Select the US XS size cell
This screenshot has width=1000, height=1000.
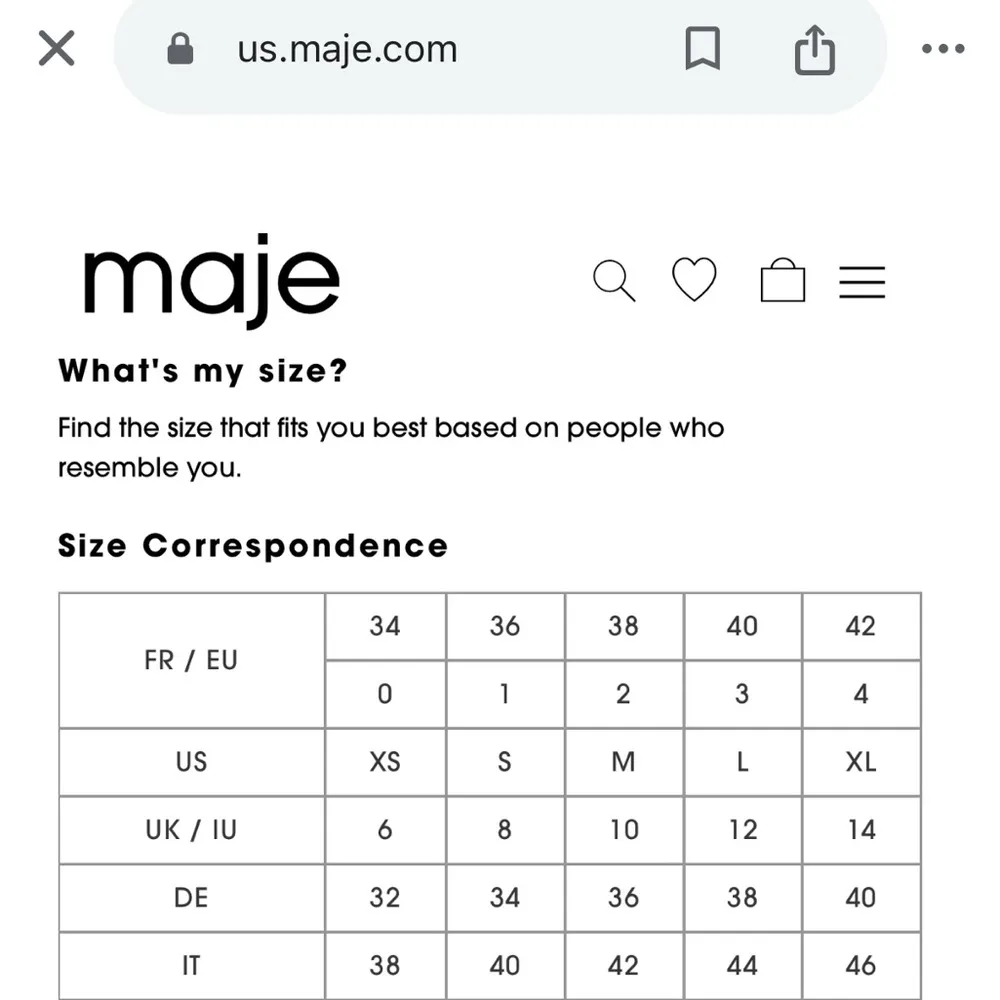[x=385, y=762]
